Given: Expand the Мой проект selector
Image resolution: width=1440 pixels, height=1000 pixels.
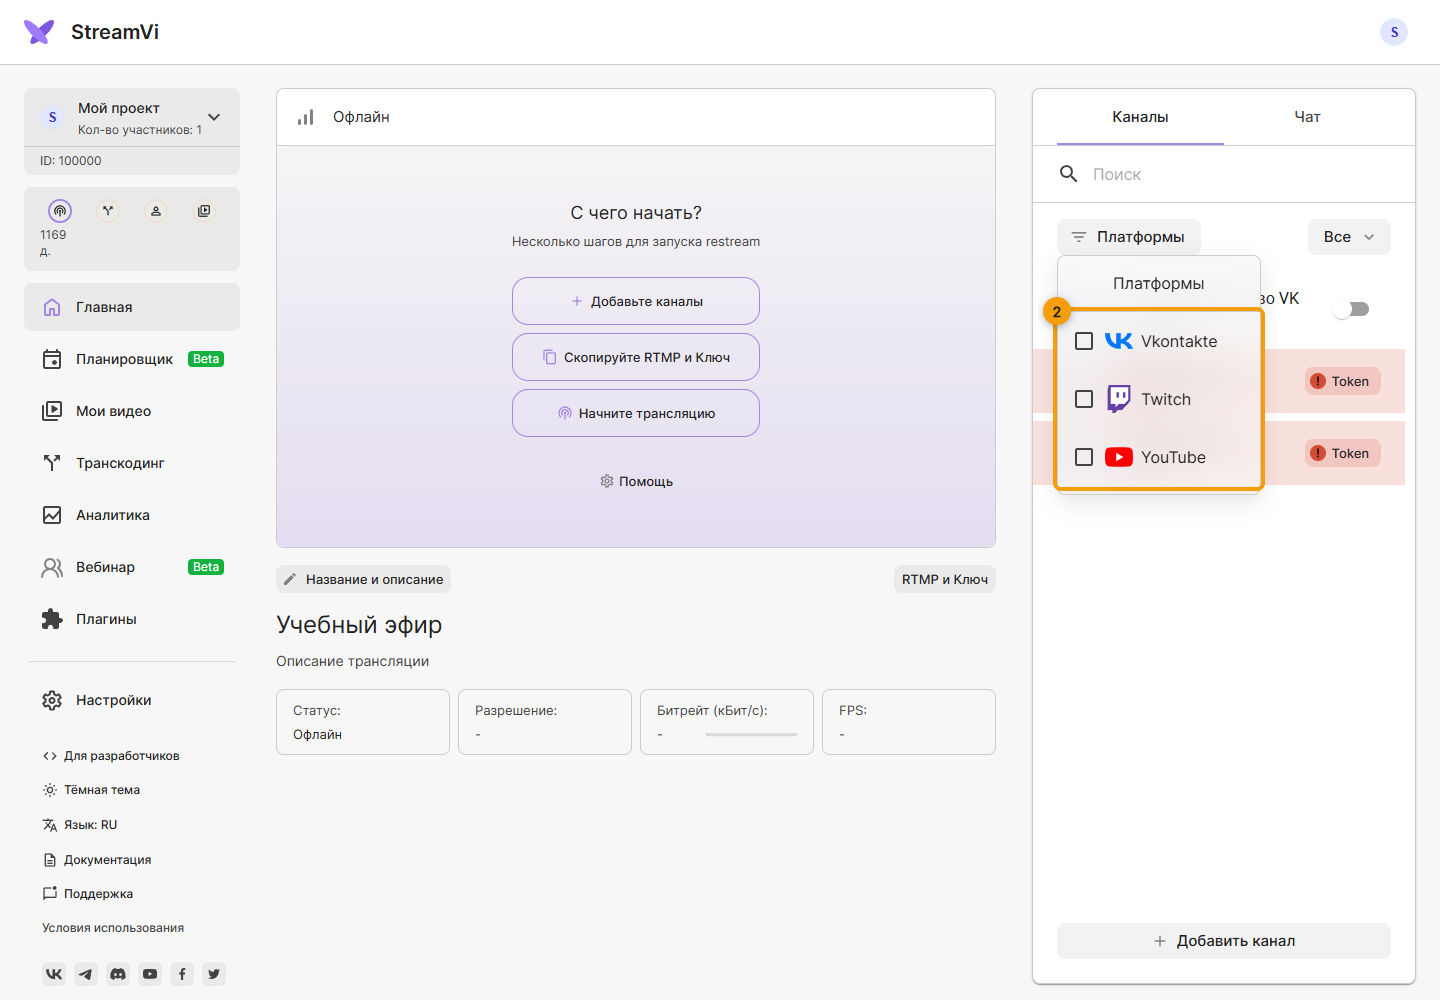Looking at the screenshot, I should point(132,117).
